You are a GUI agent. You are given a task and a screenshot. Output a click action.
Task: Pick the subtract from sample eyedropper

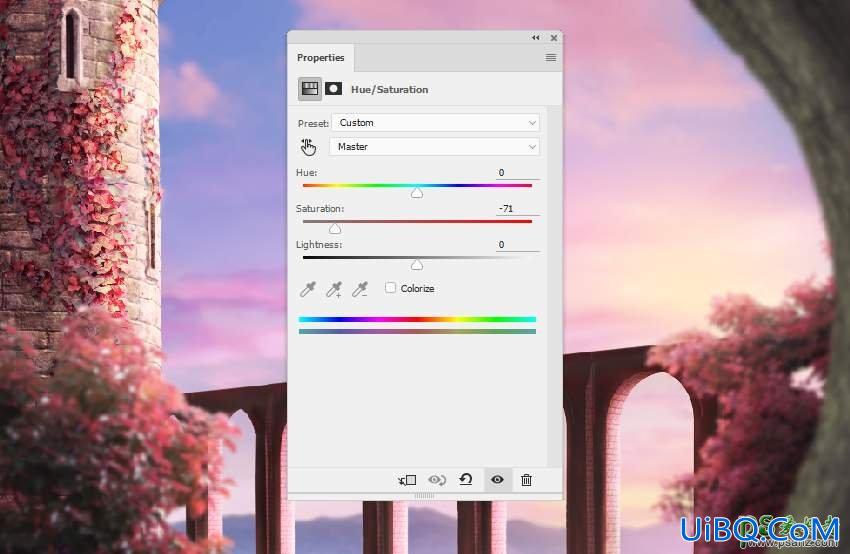pos(360,289)
